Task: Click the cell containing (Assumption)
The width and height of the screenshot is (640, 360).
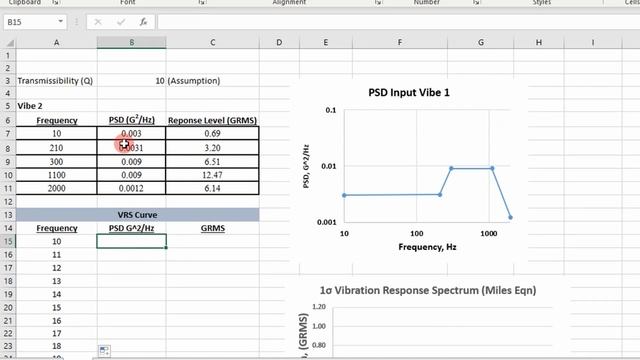Action: pyautogui.click(x=213, y=80)
